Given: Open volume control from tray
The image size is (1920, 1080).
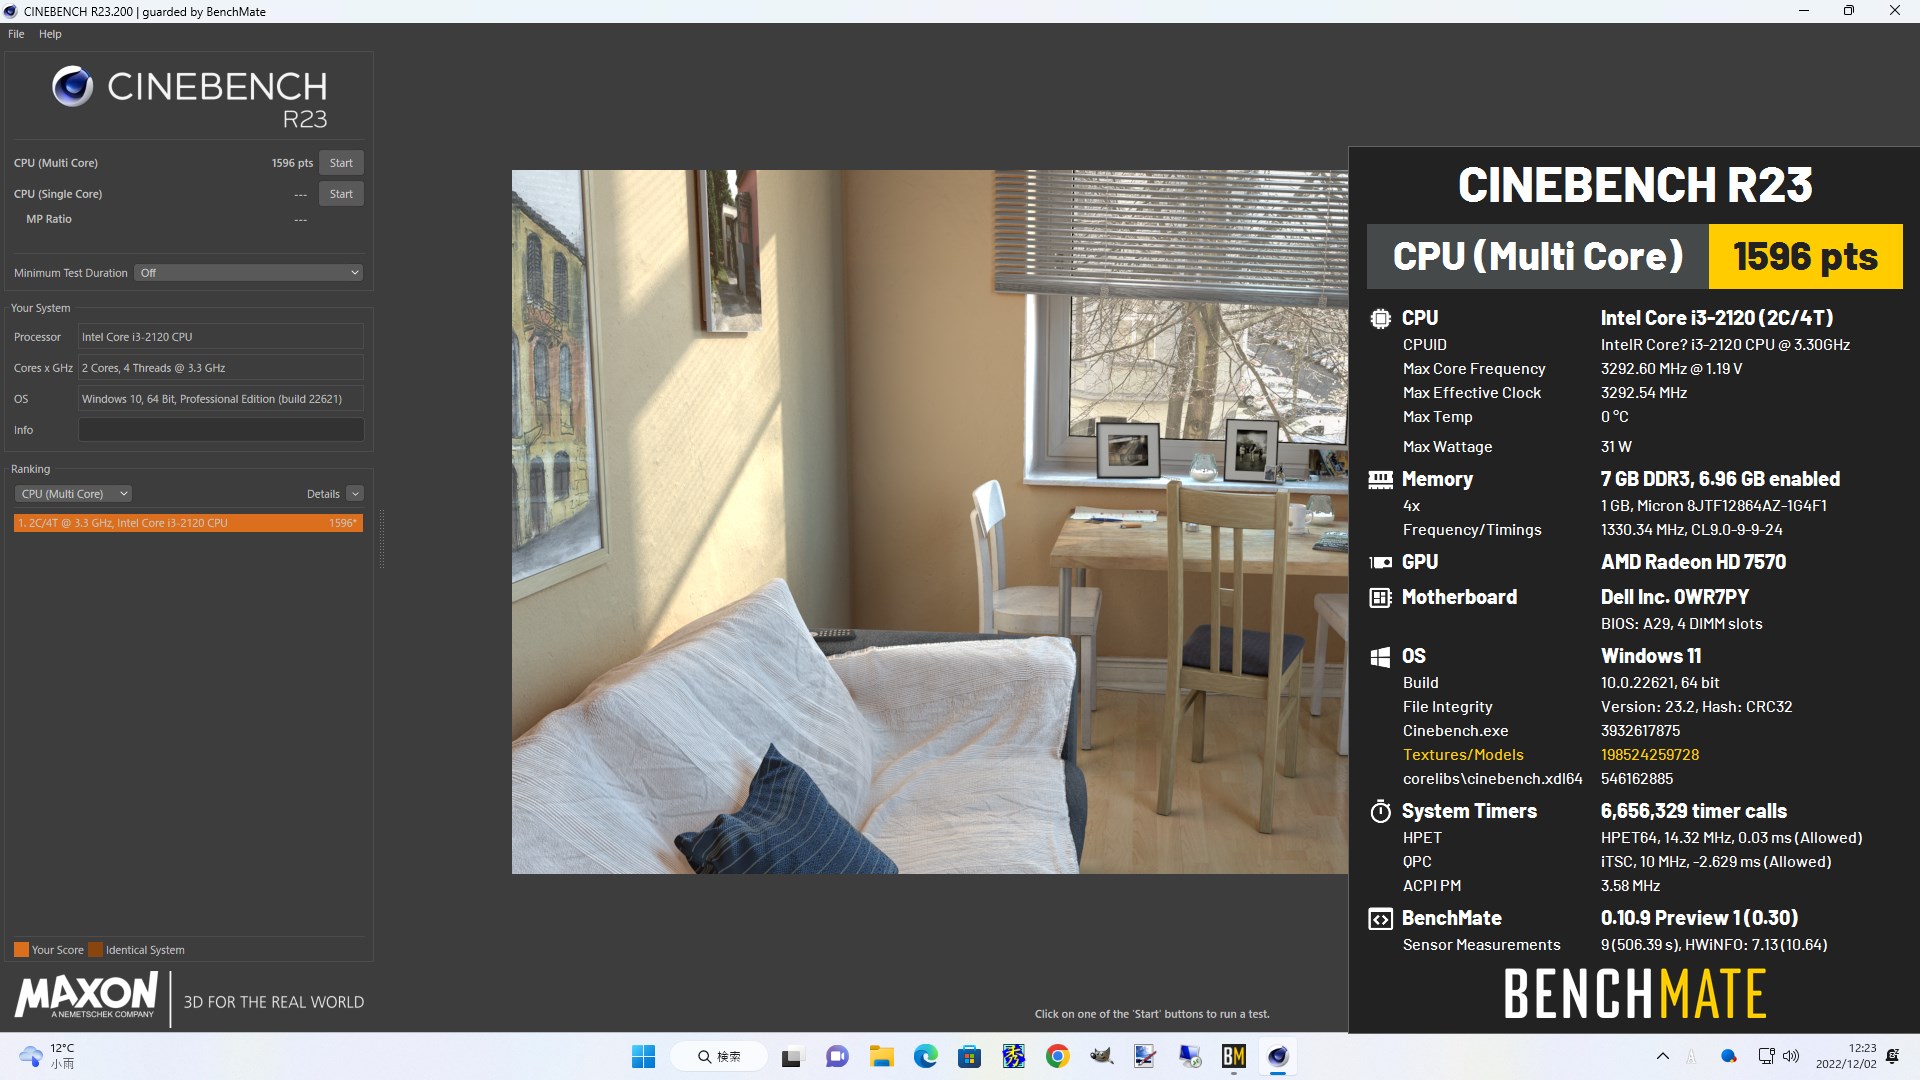Looking at the screenshot, I should 1790,1056.
